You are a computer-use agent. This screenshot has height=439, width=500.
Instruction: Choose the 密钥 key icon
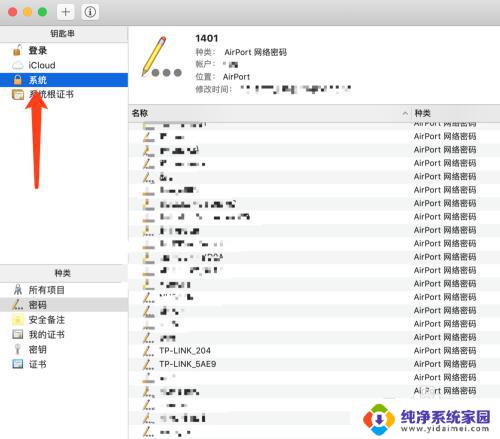[18, 349]
